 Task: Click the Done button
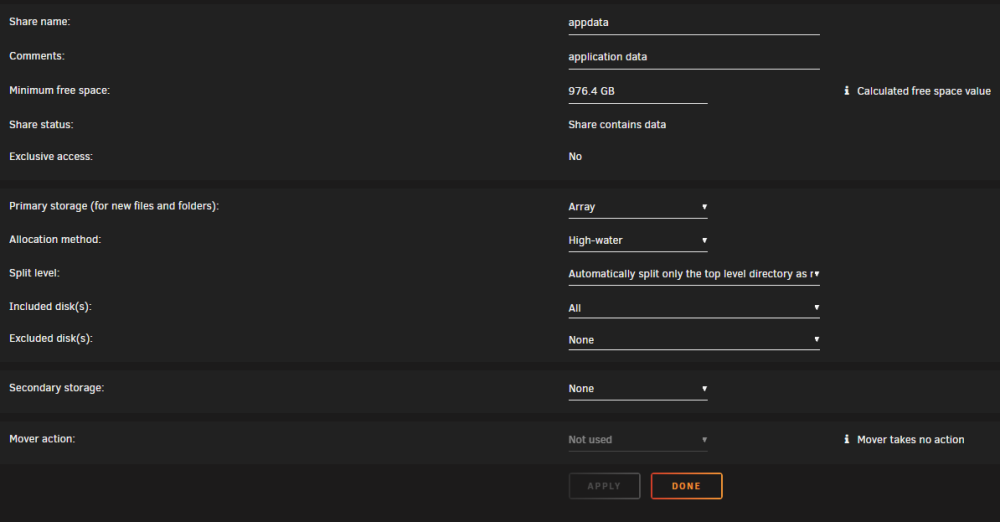point(686,486)
